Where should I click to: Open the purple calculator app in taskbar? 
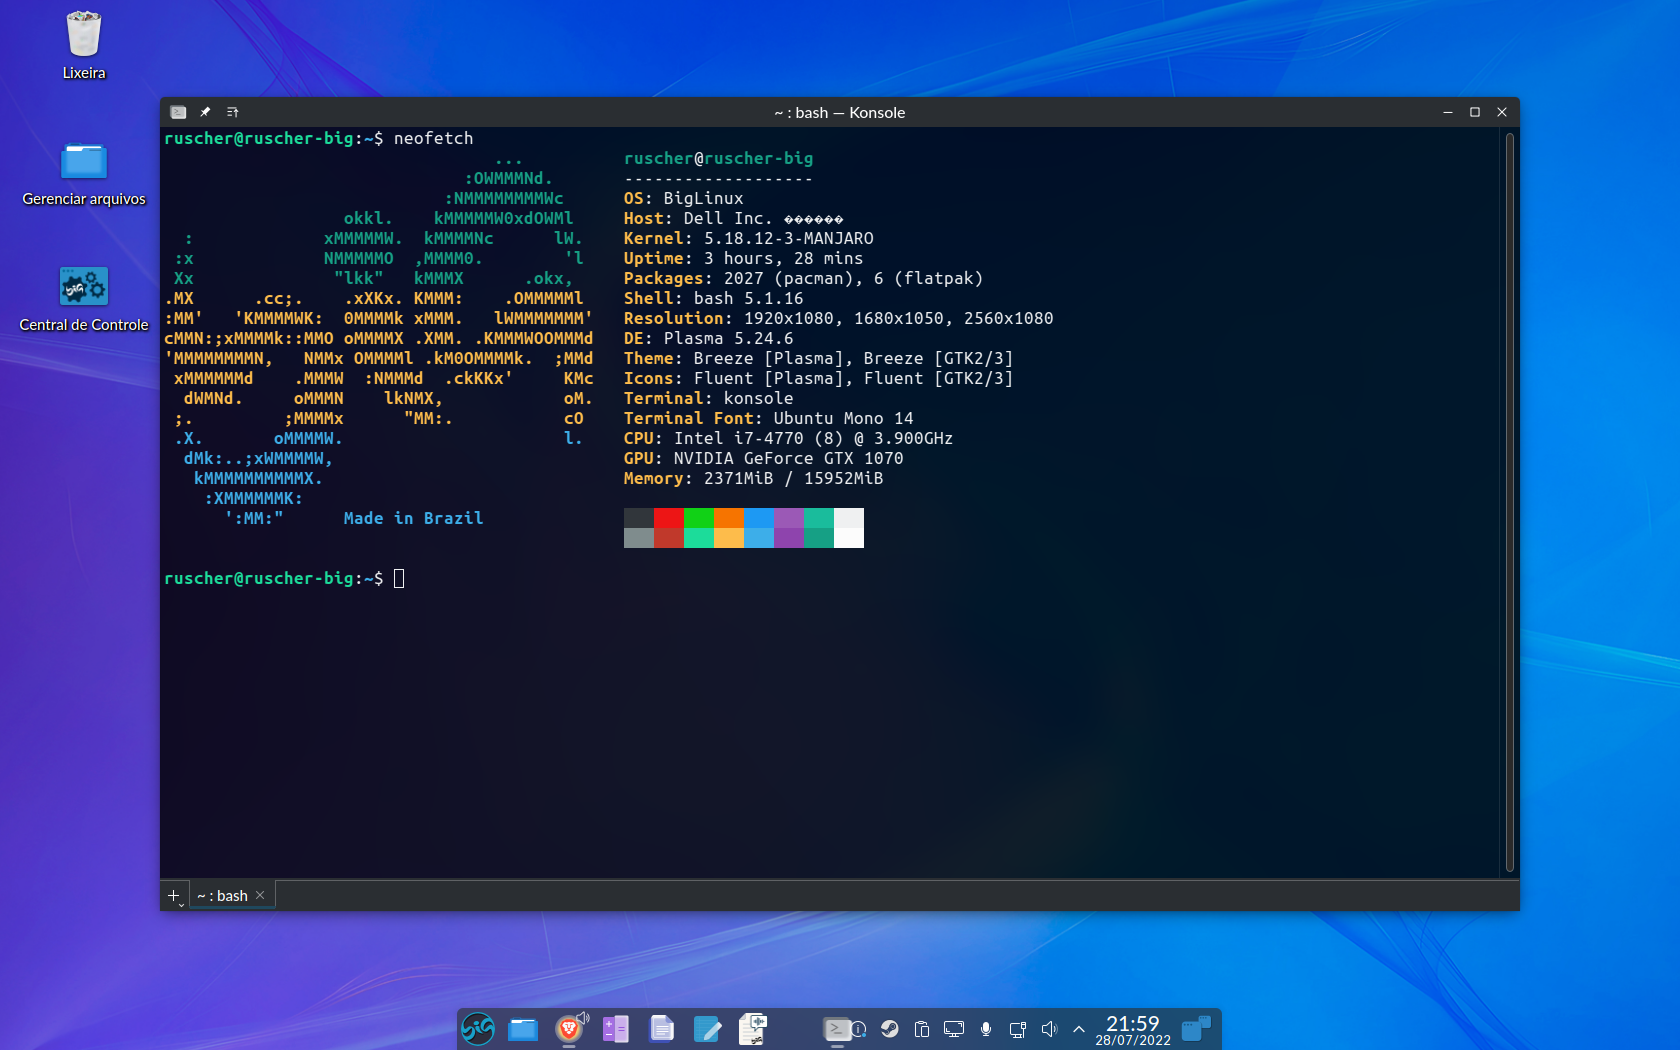(x=615, y=1028)
